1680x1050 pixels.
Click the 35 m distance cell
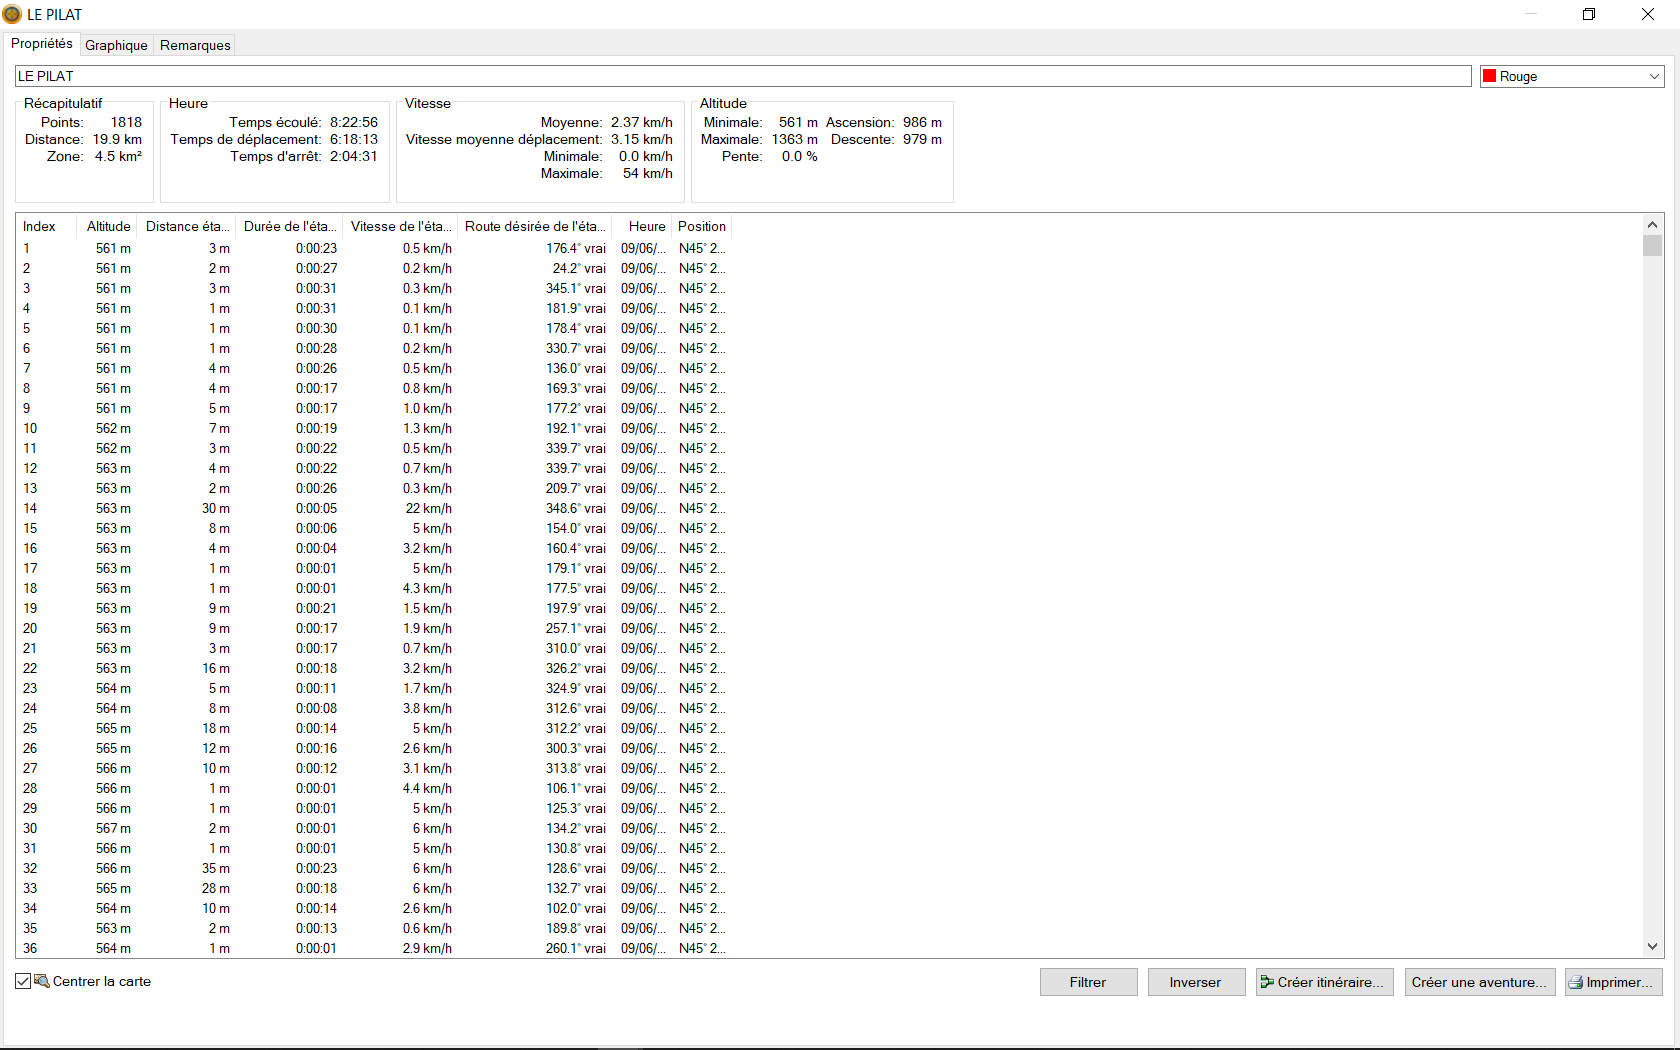[x=216, y=868]
